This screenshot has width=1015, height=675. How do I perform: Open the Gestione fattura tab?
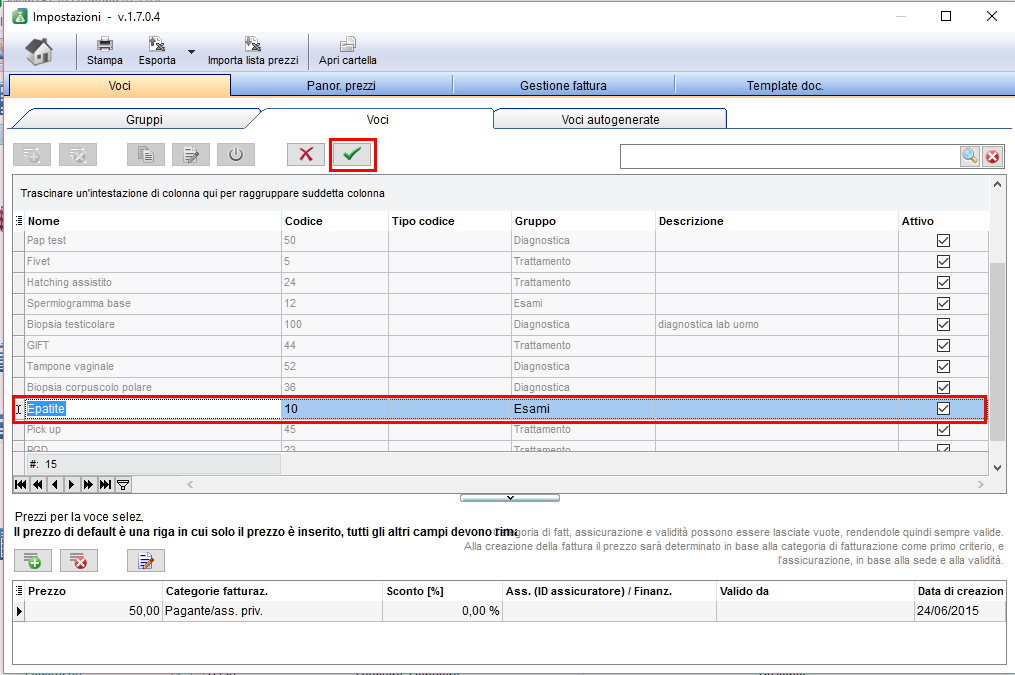click(563, 85)
